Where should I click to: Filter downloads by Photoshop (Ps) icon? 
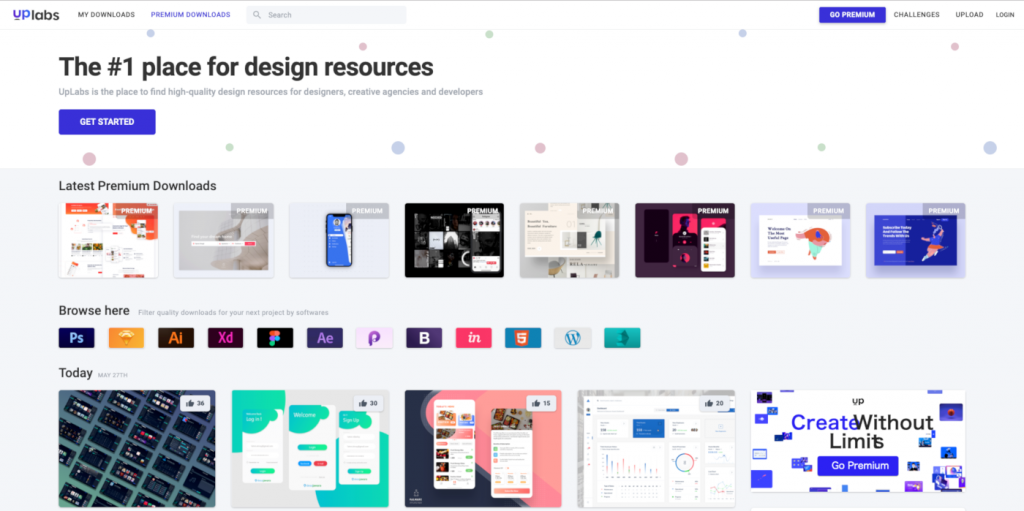click(x=76, y=338)
